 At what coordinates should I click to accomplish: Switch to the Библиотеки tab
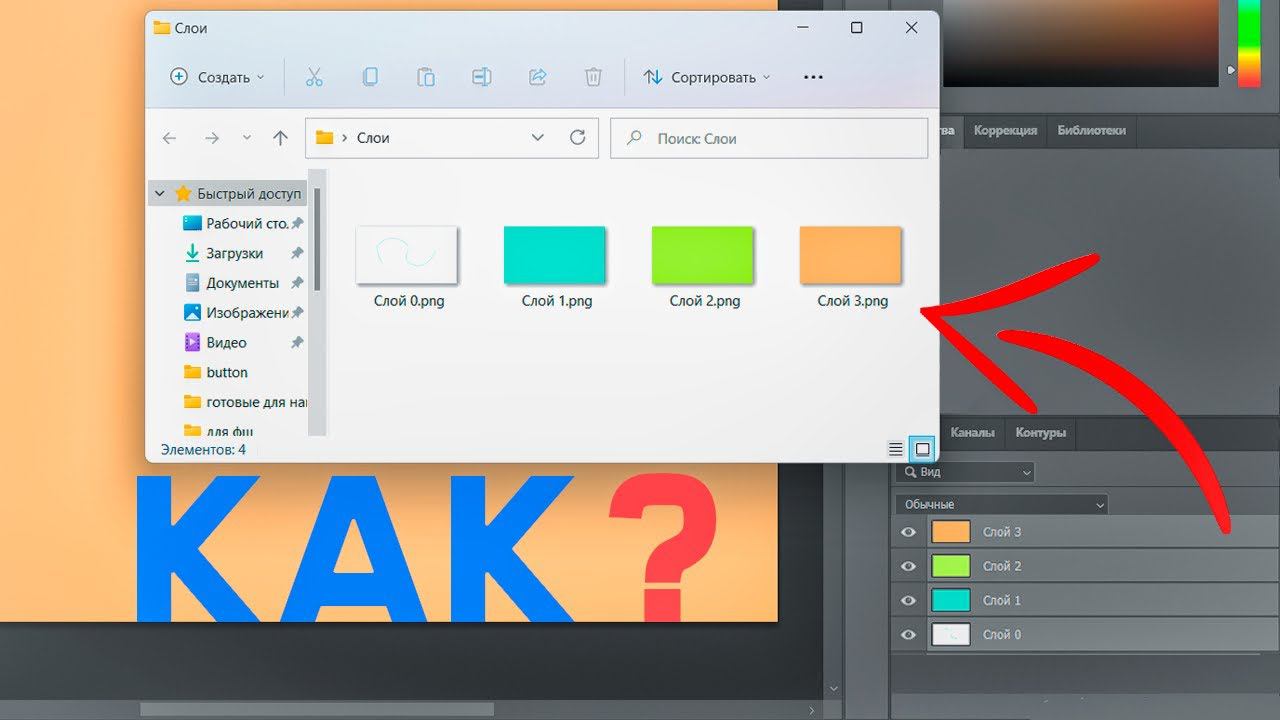tap(1091, 130)
